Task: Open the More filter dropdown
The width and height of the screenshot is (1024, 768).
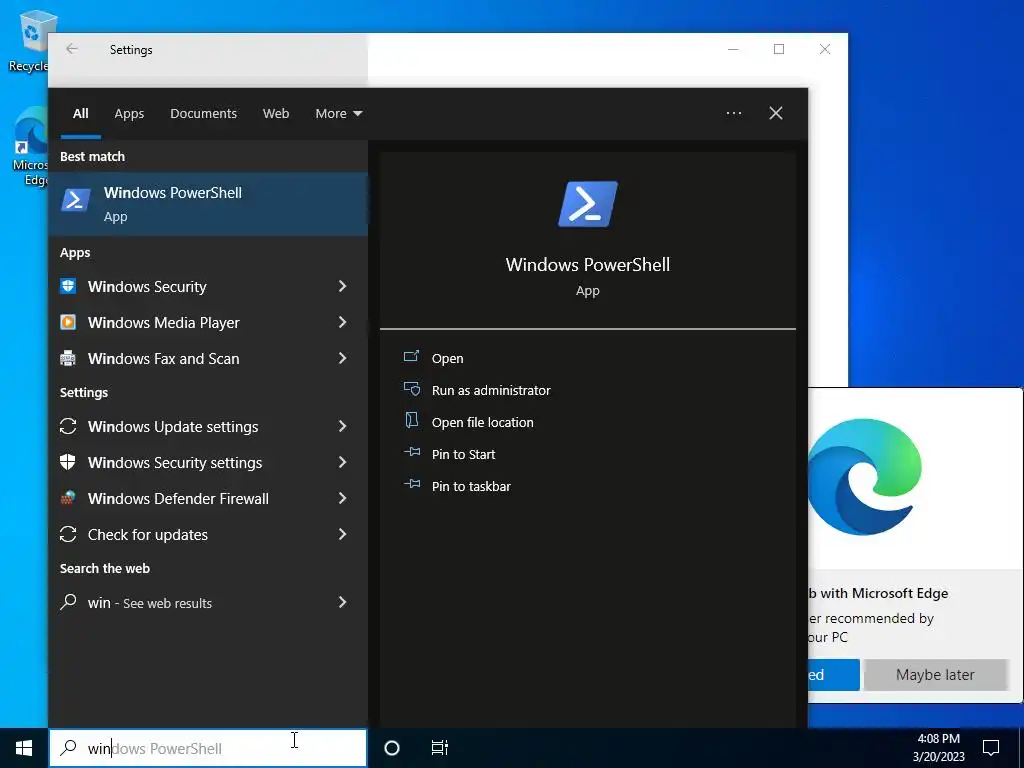Action: (338, 114)
